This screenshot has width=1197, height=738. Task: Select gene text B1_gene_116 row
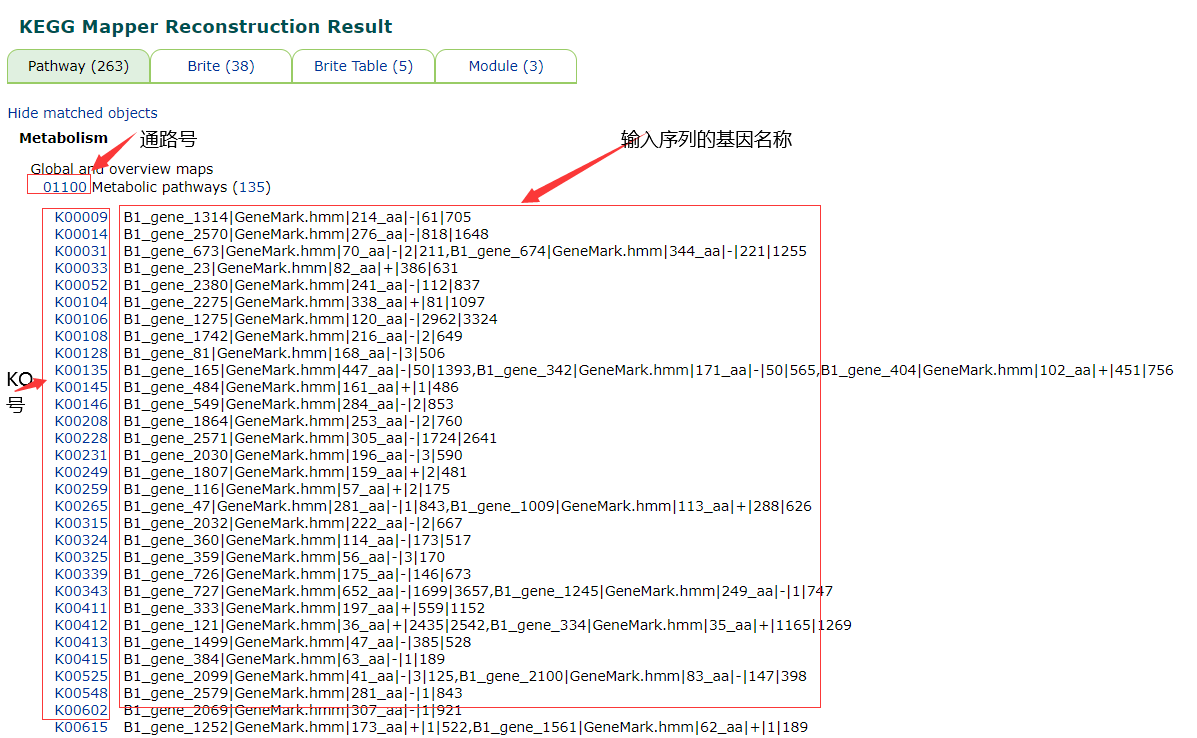(x=287, y=489)
